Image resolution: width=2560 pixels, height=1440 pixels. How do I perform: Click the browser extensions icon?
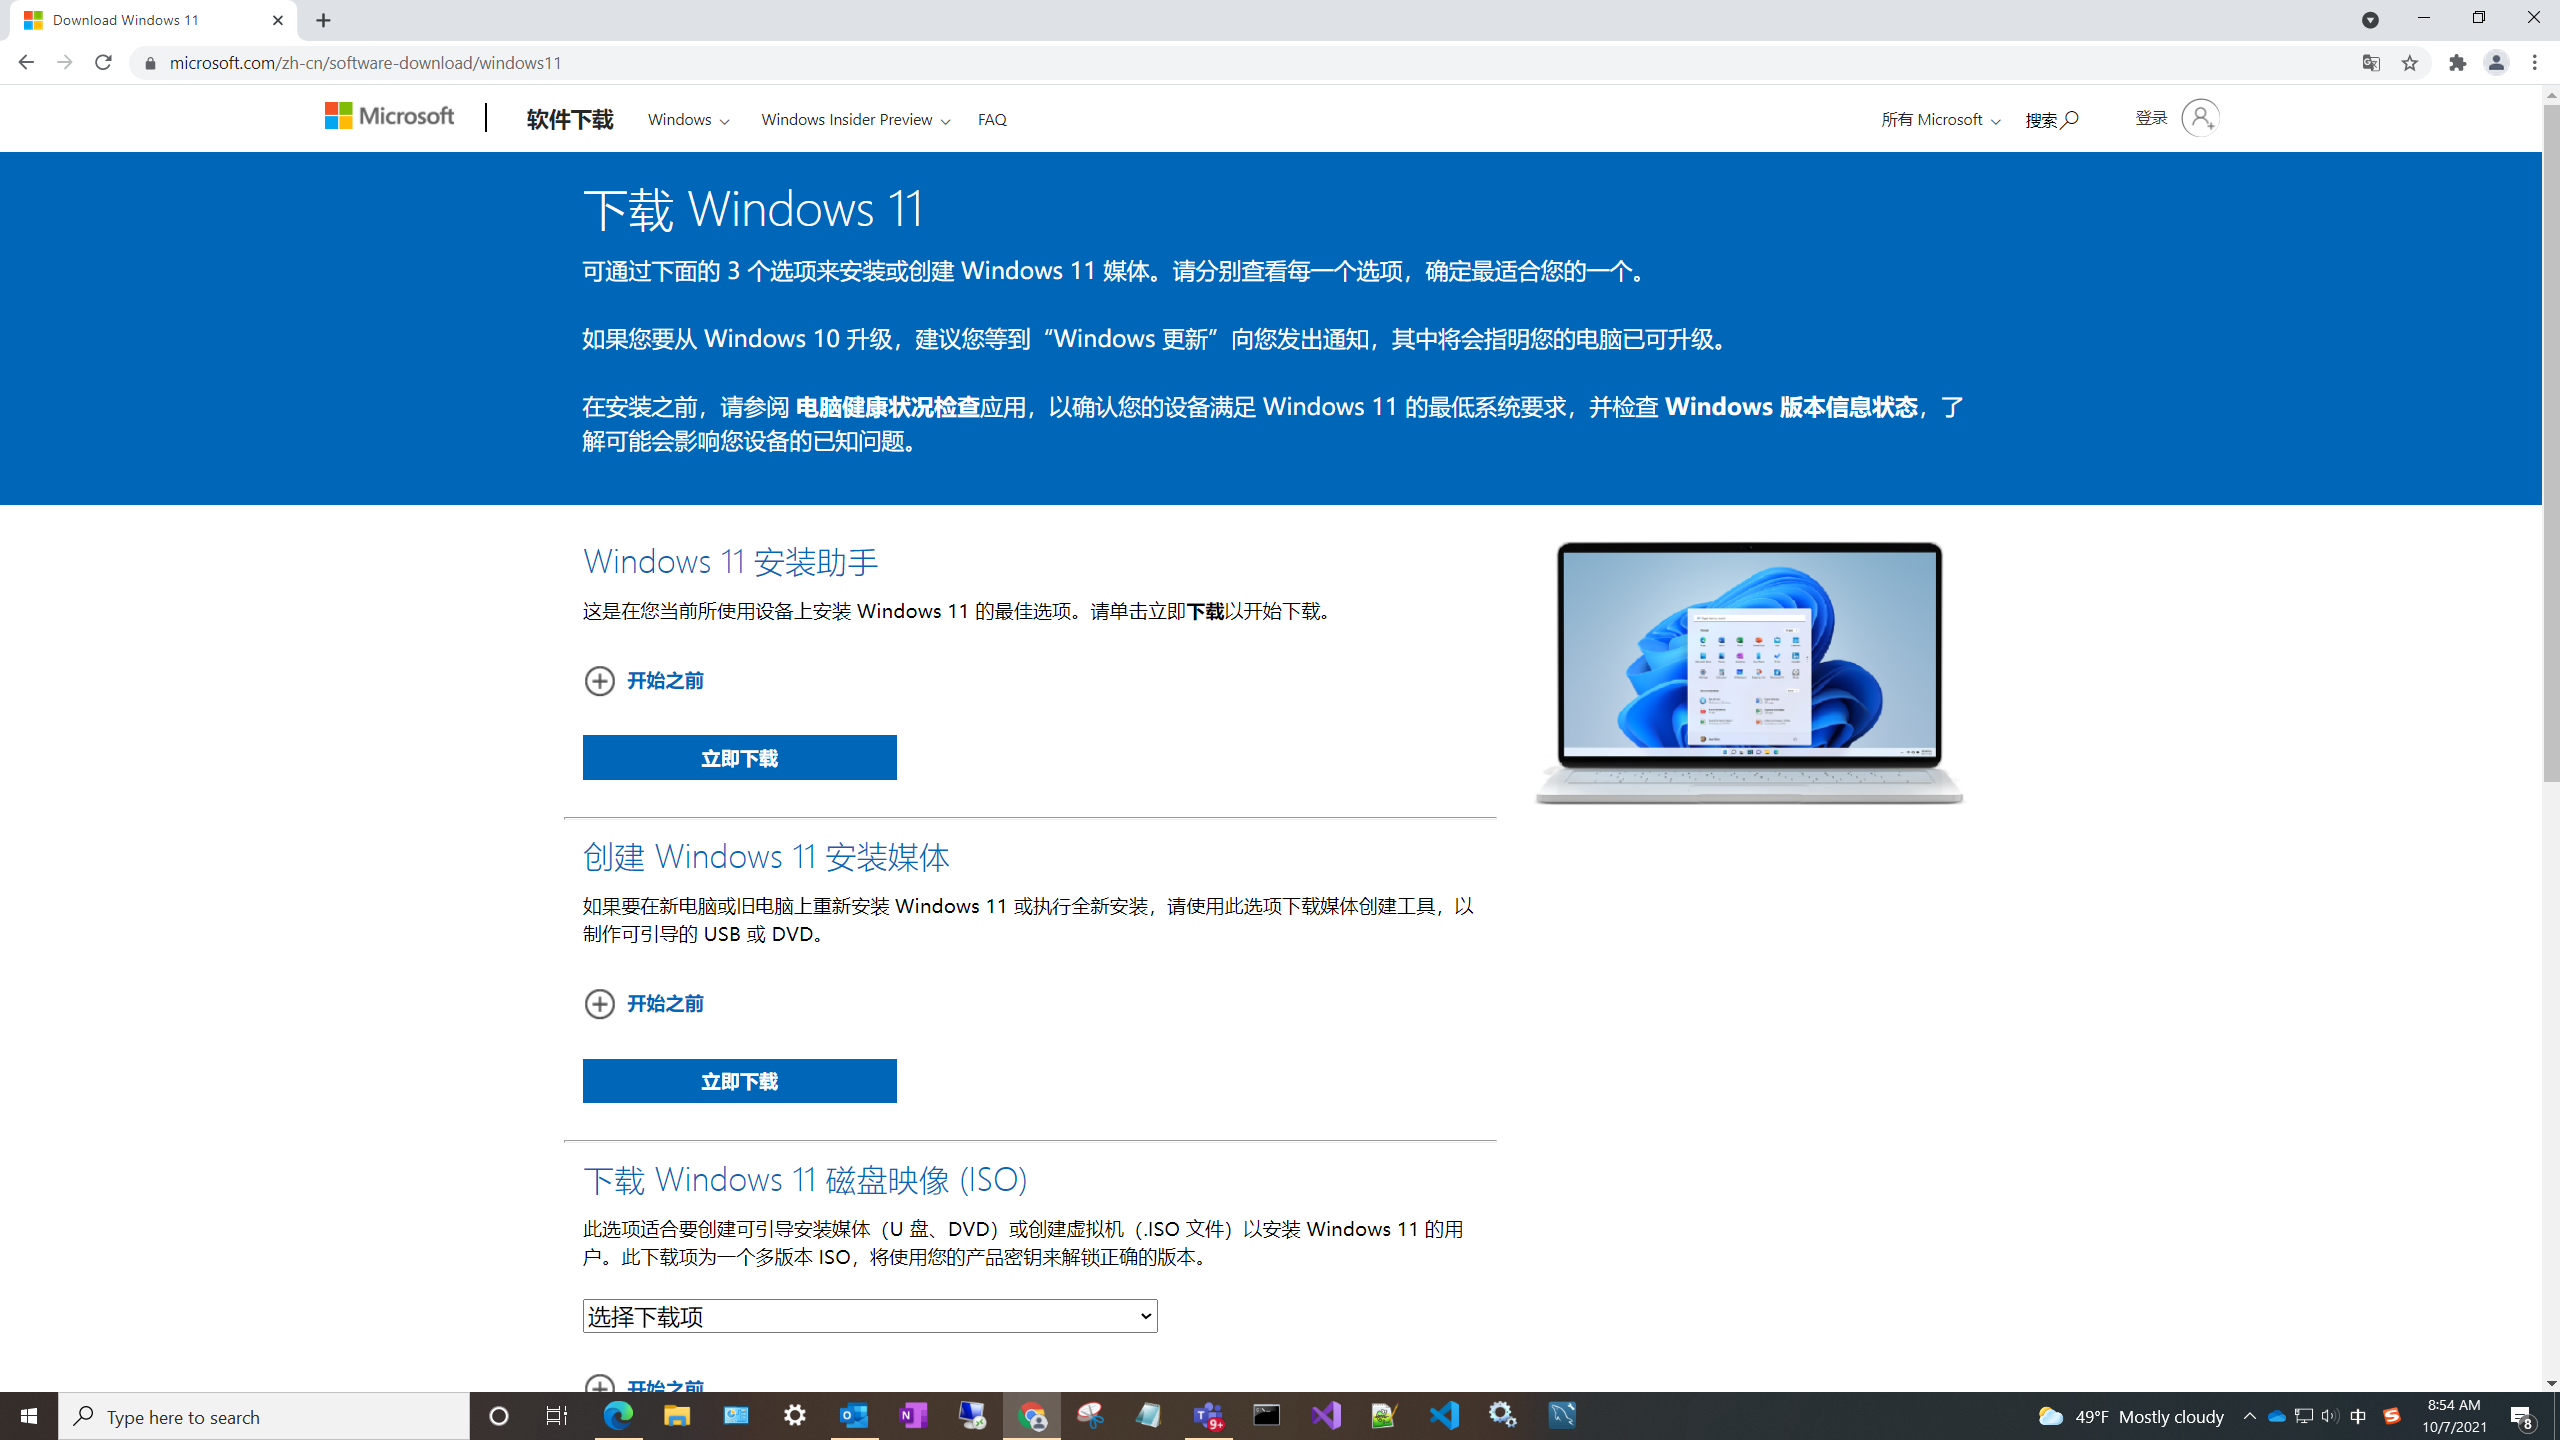(2456, 63)
